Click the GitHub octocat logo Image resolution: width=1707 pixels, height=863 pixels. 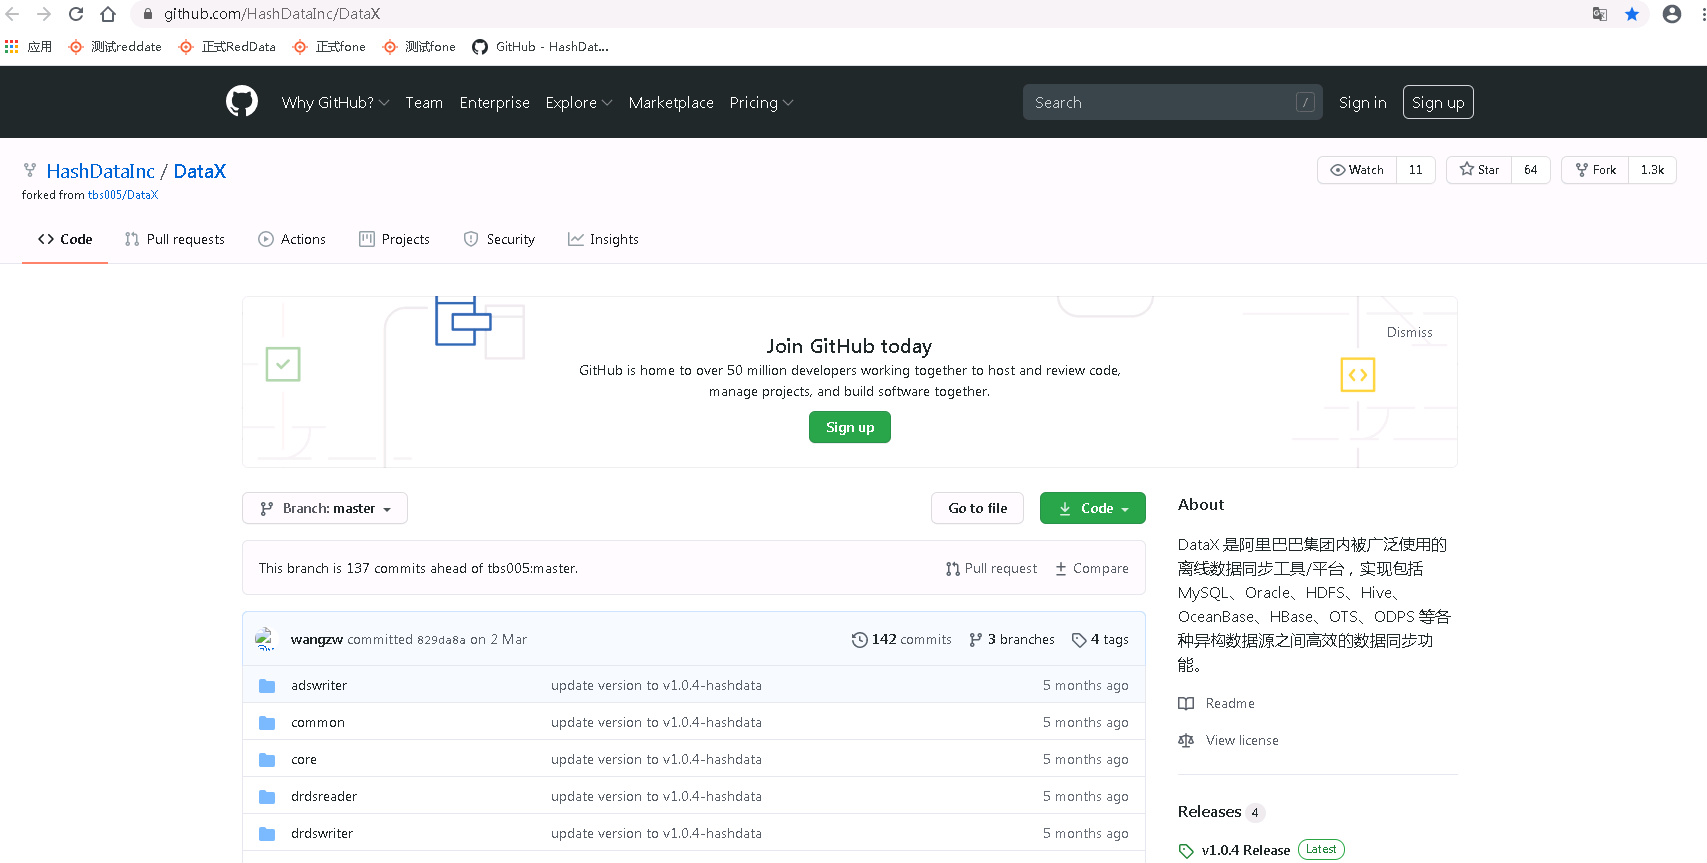pyautogui.click(x=242, y=102)
